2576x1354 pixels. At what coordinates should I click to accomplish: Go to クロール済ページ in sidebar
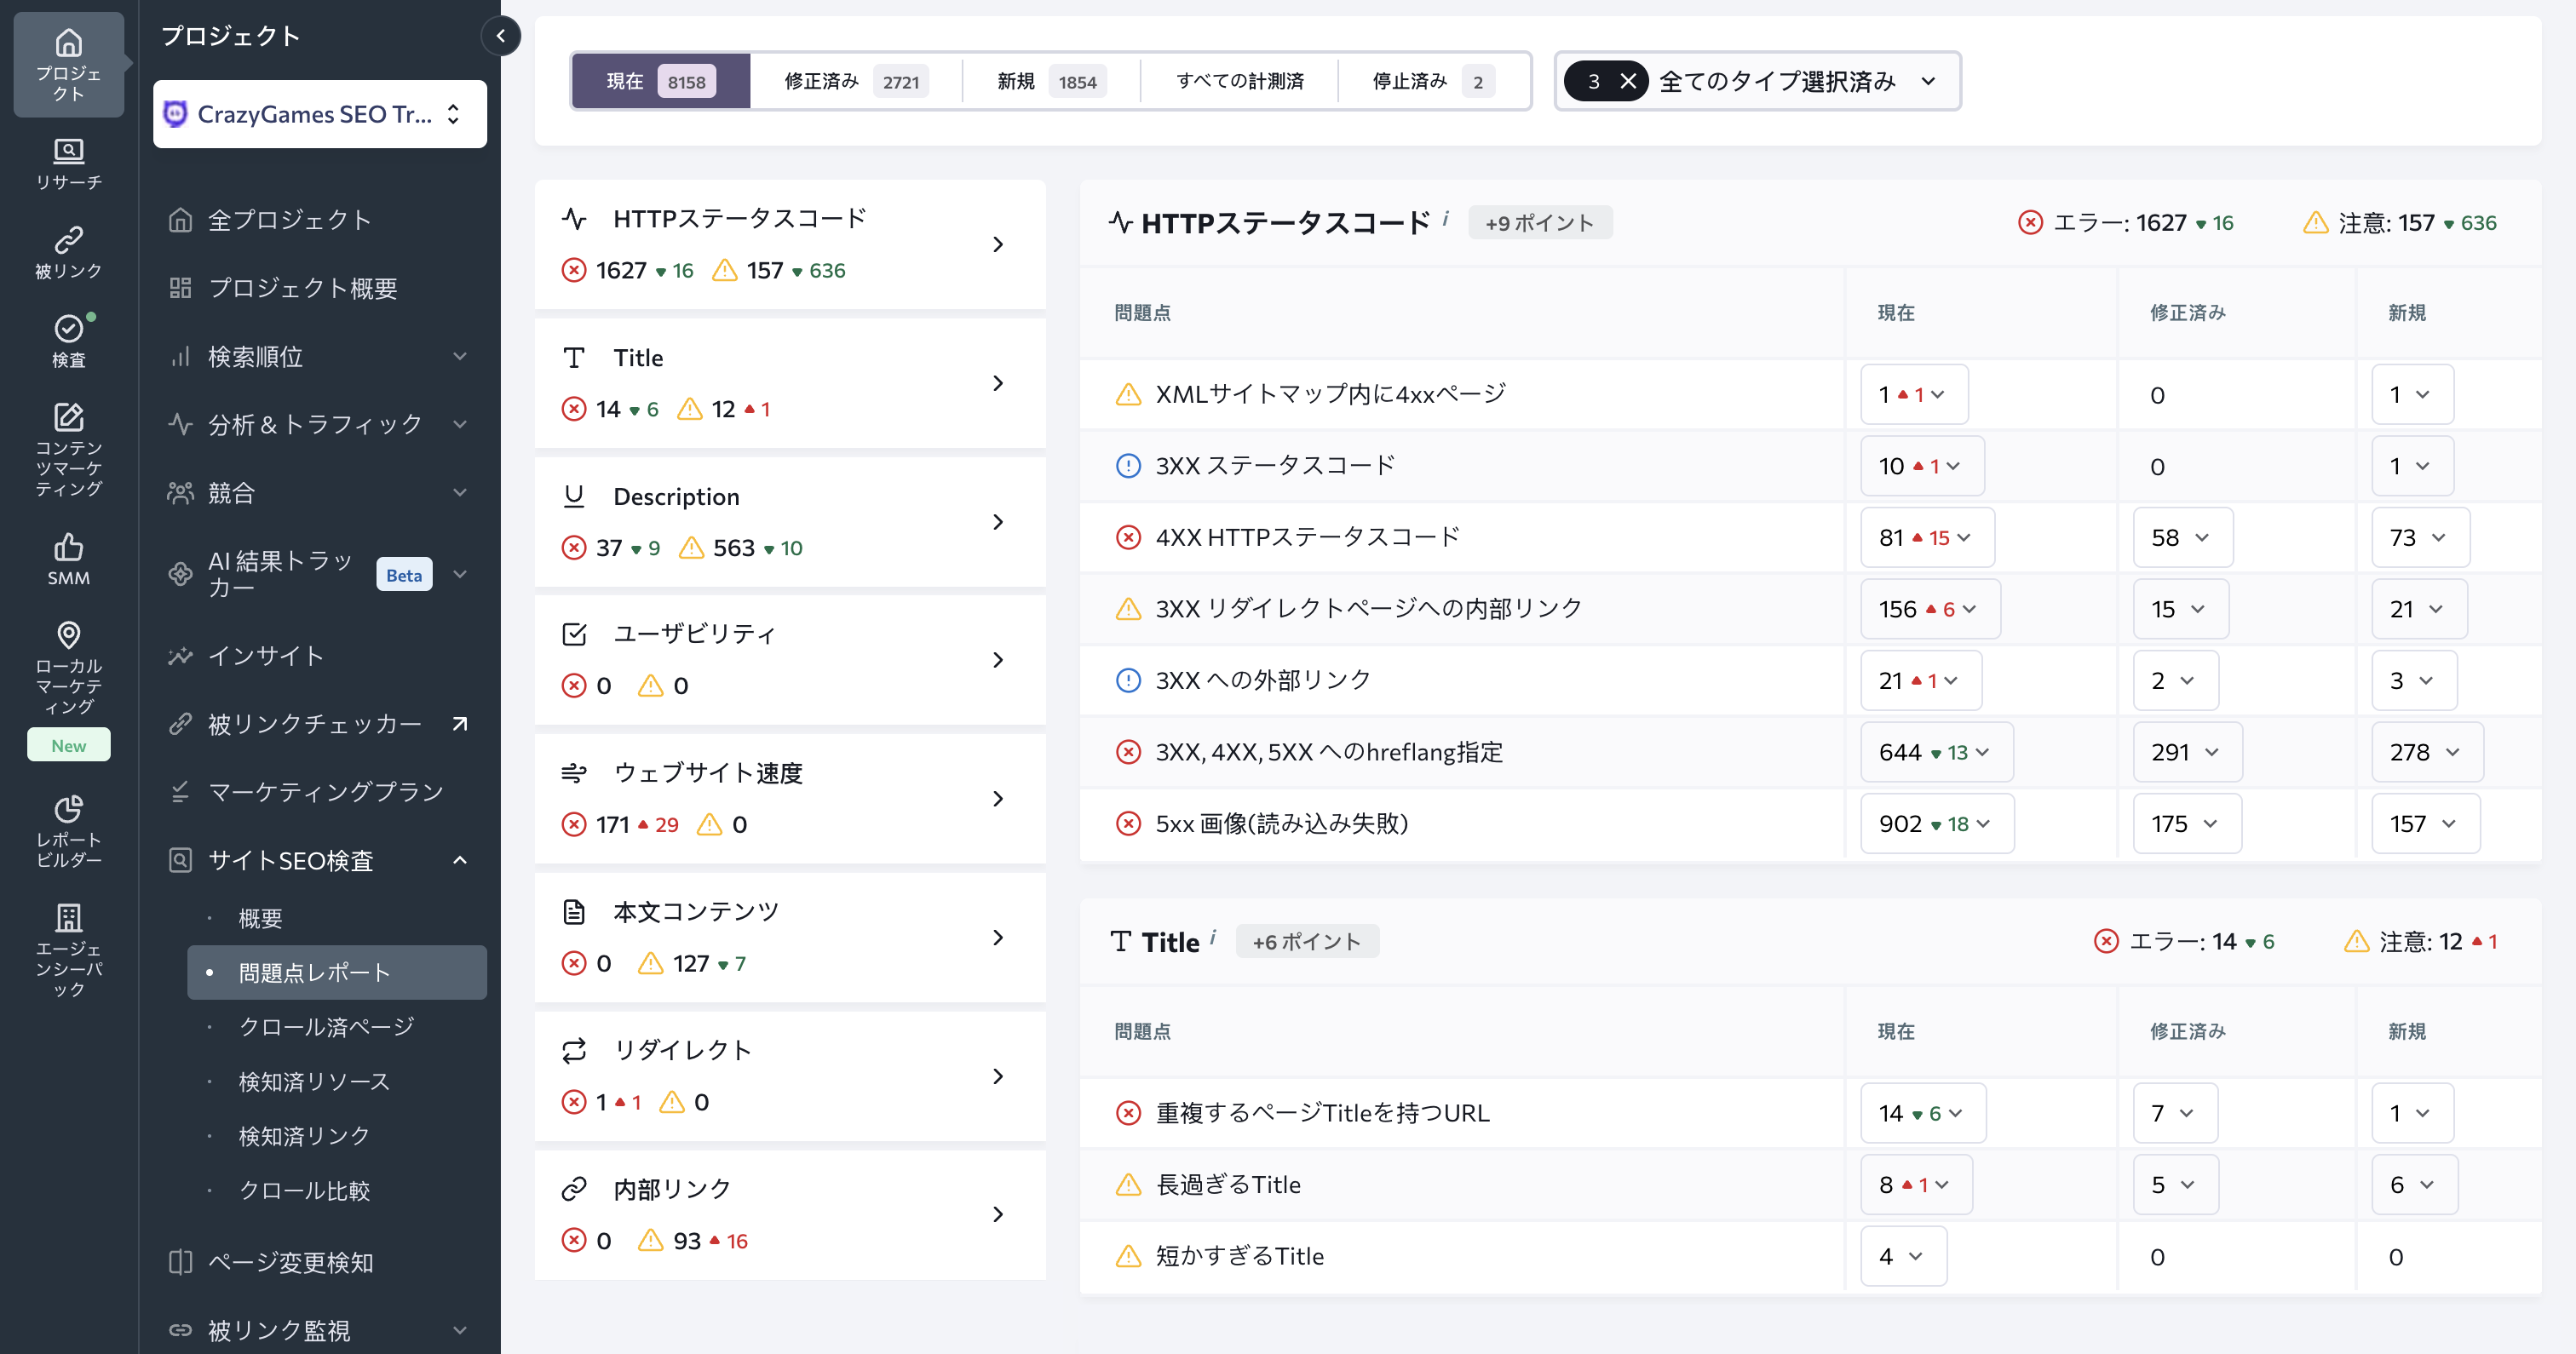coord(326,1026)
